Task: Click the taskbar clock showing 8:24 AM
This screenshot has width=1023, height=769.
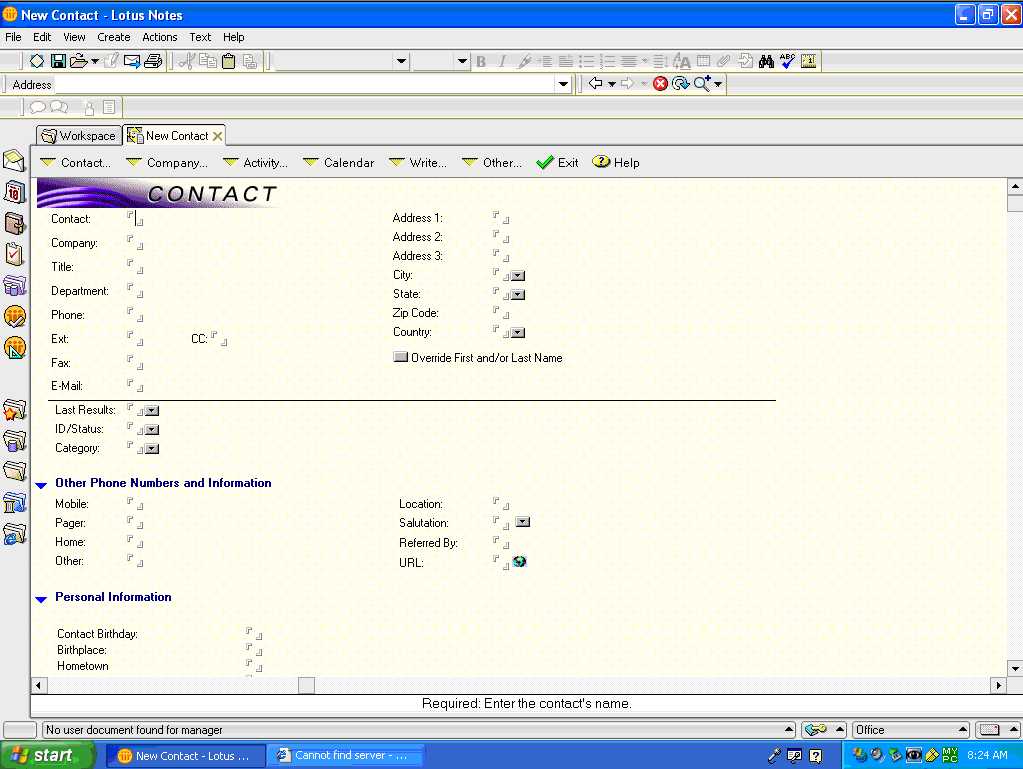Action: tap(987, 755)
